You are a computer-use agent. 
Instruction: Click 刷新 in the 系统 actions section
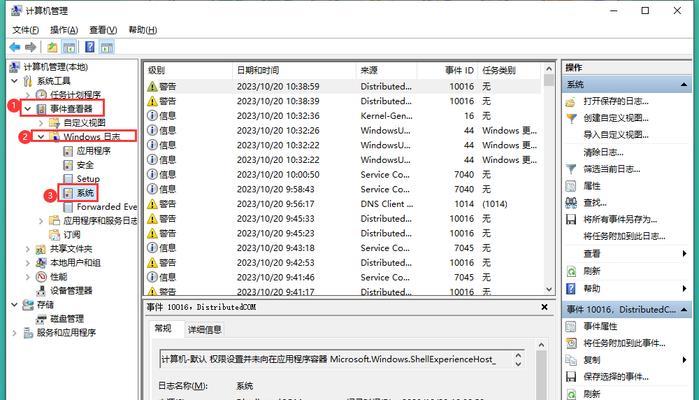tap(592, 271)
